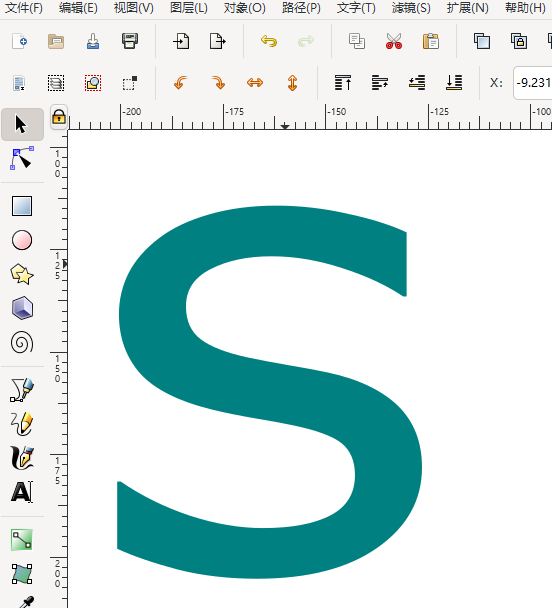Rotate selection 90° clockwise
The image size is (552, 608).
point(218,83)
